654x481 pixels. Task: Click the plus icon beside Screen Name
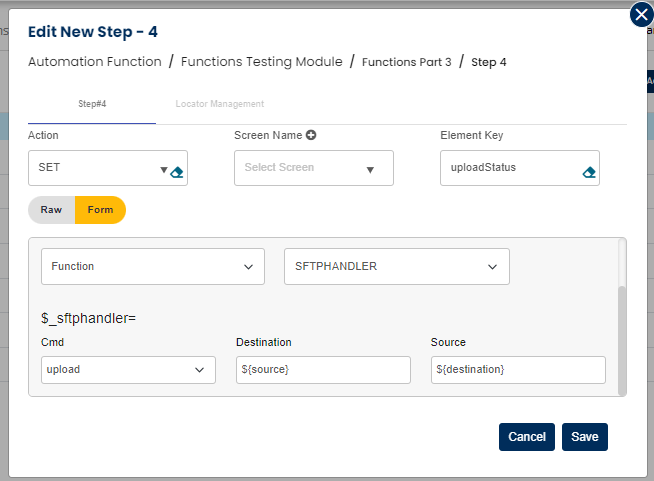311,135
